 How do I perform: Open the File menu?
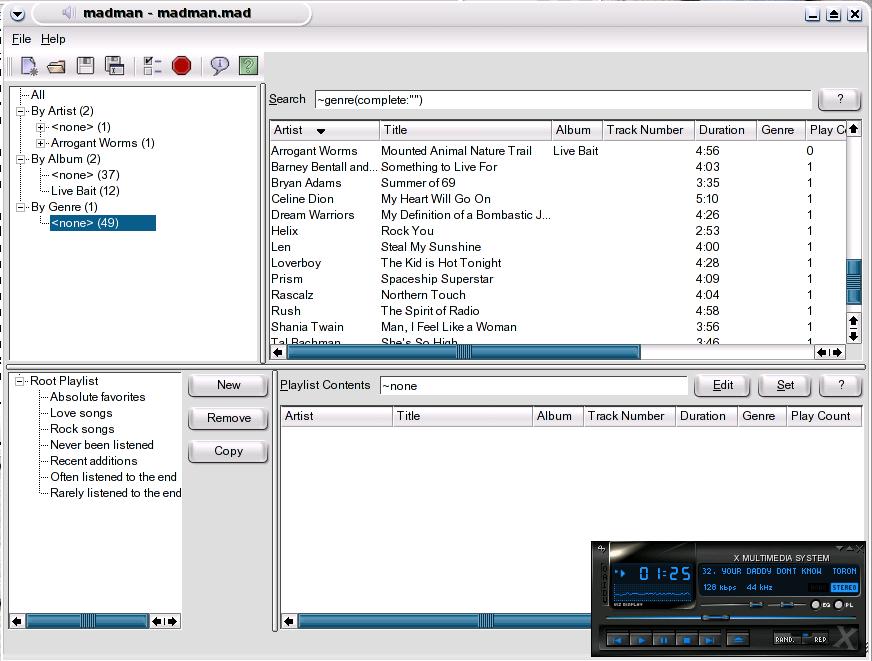tap(21, 39)
